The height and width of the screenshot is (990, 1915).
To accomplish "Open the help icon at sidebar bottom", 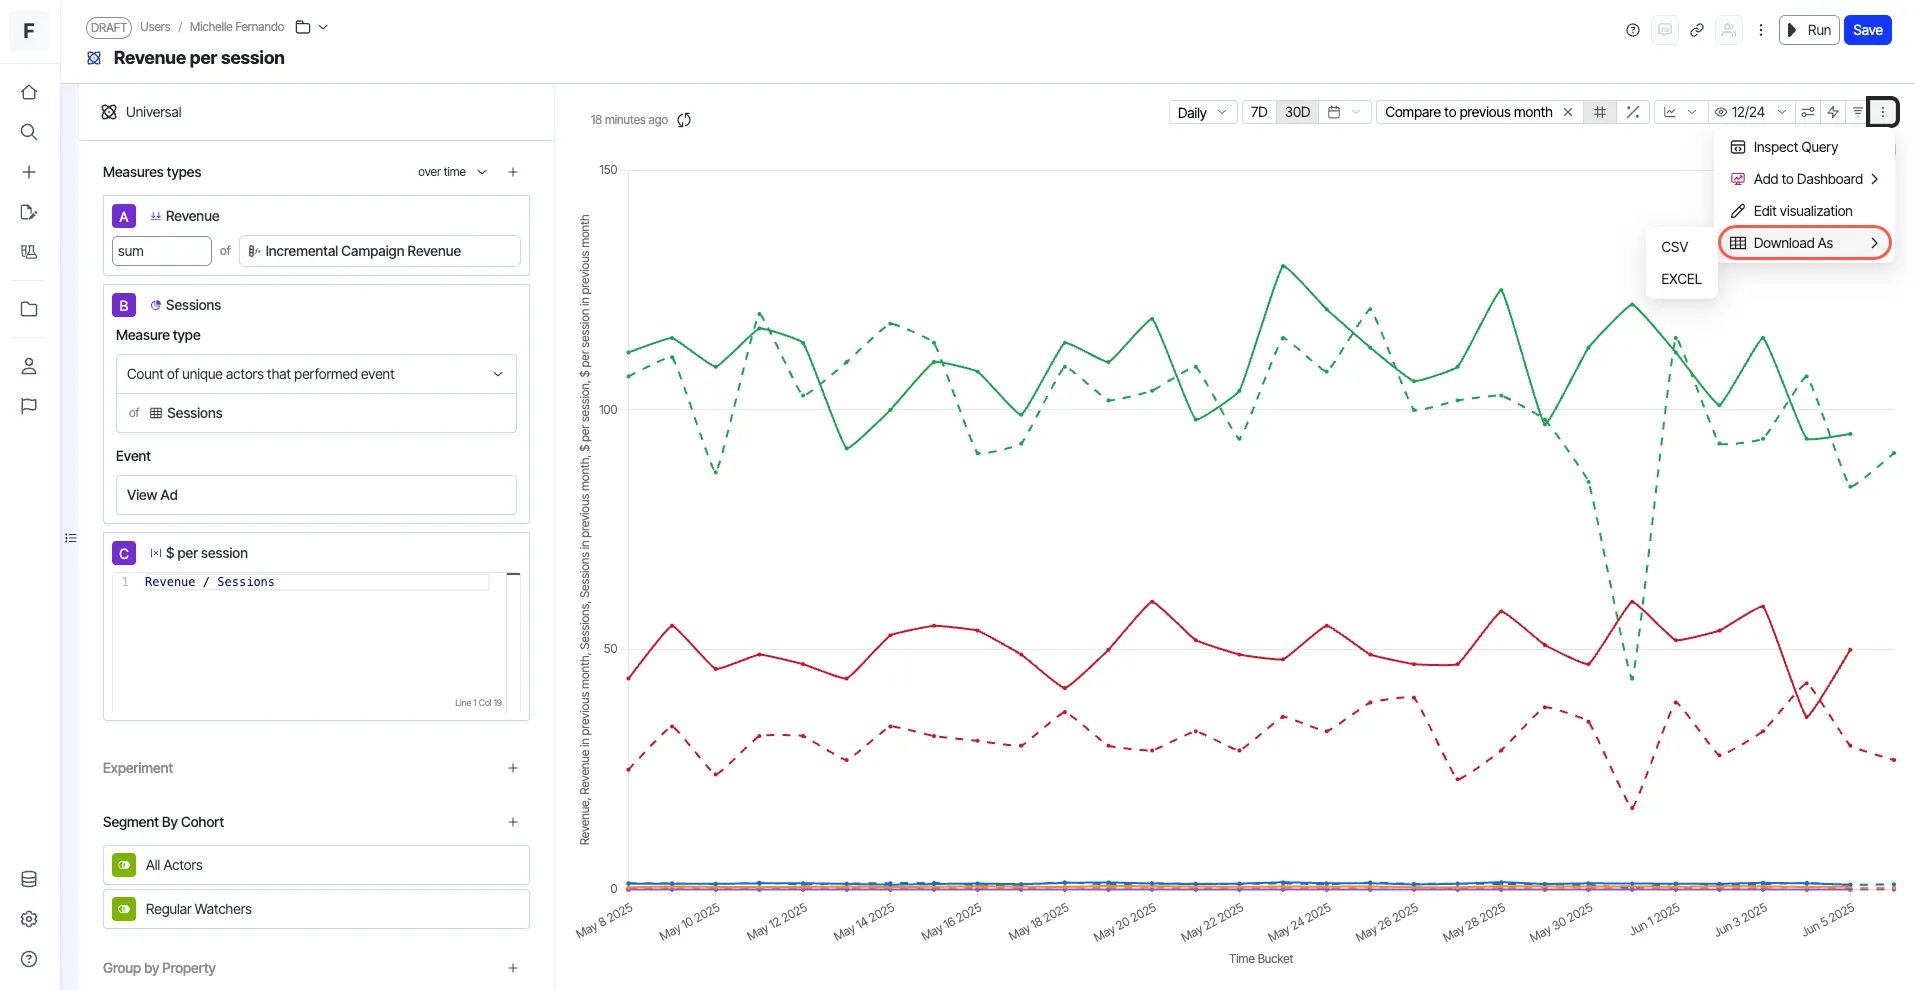I will [29, 959].
